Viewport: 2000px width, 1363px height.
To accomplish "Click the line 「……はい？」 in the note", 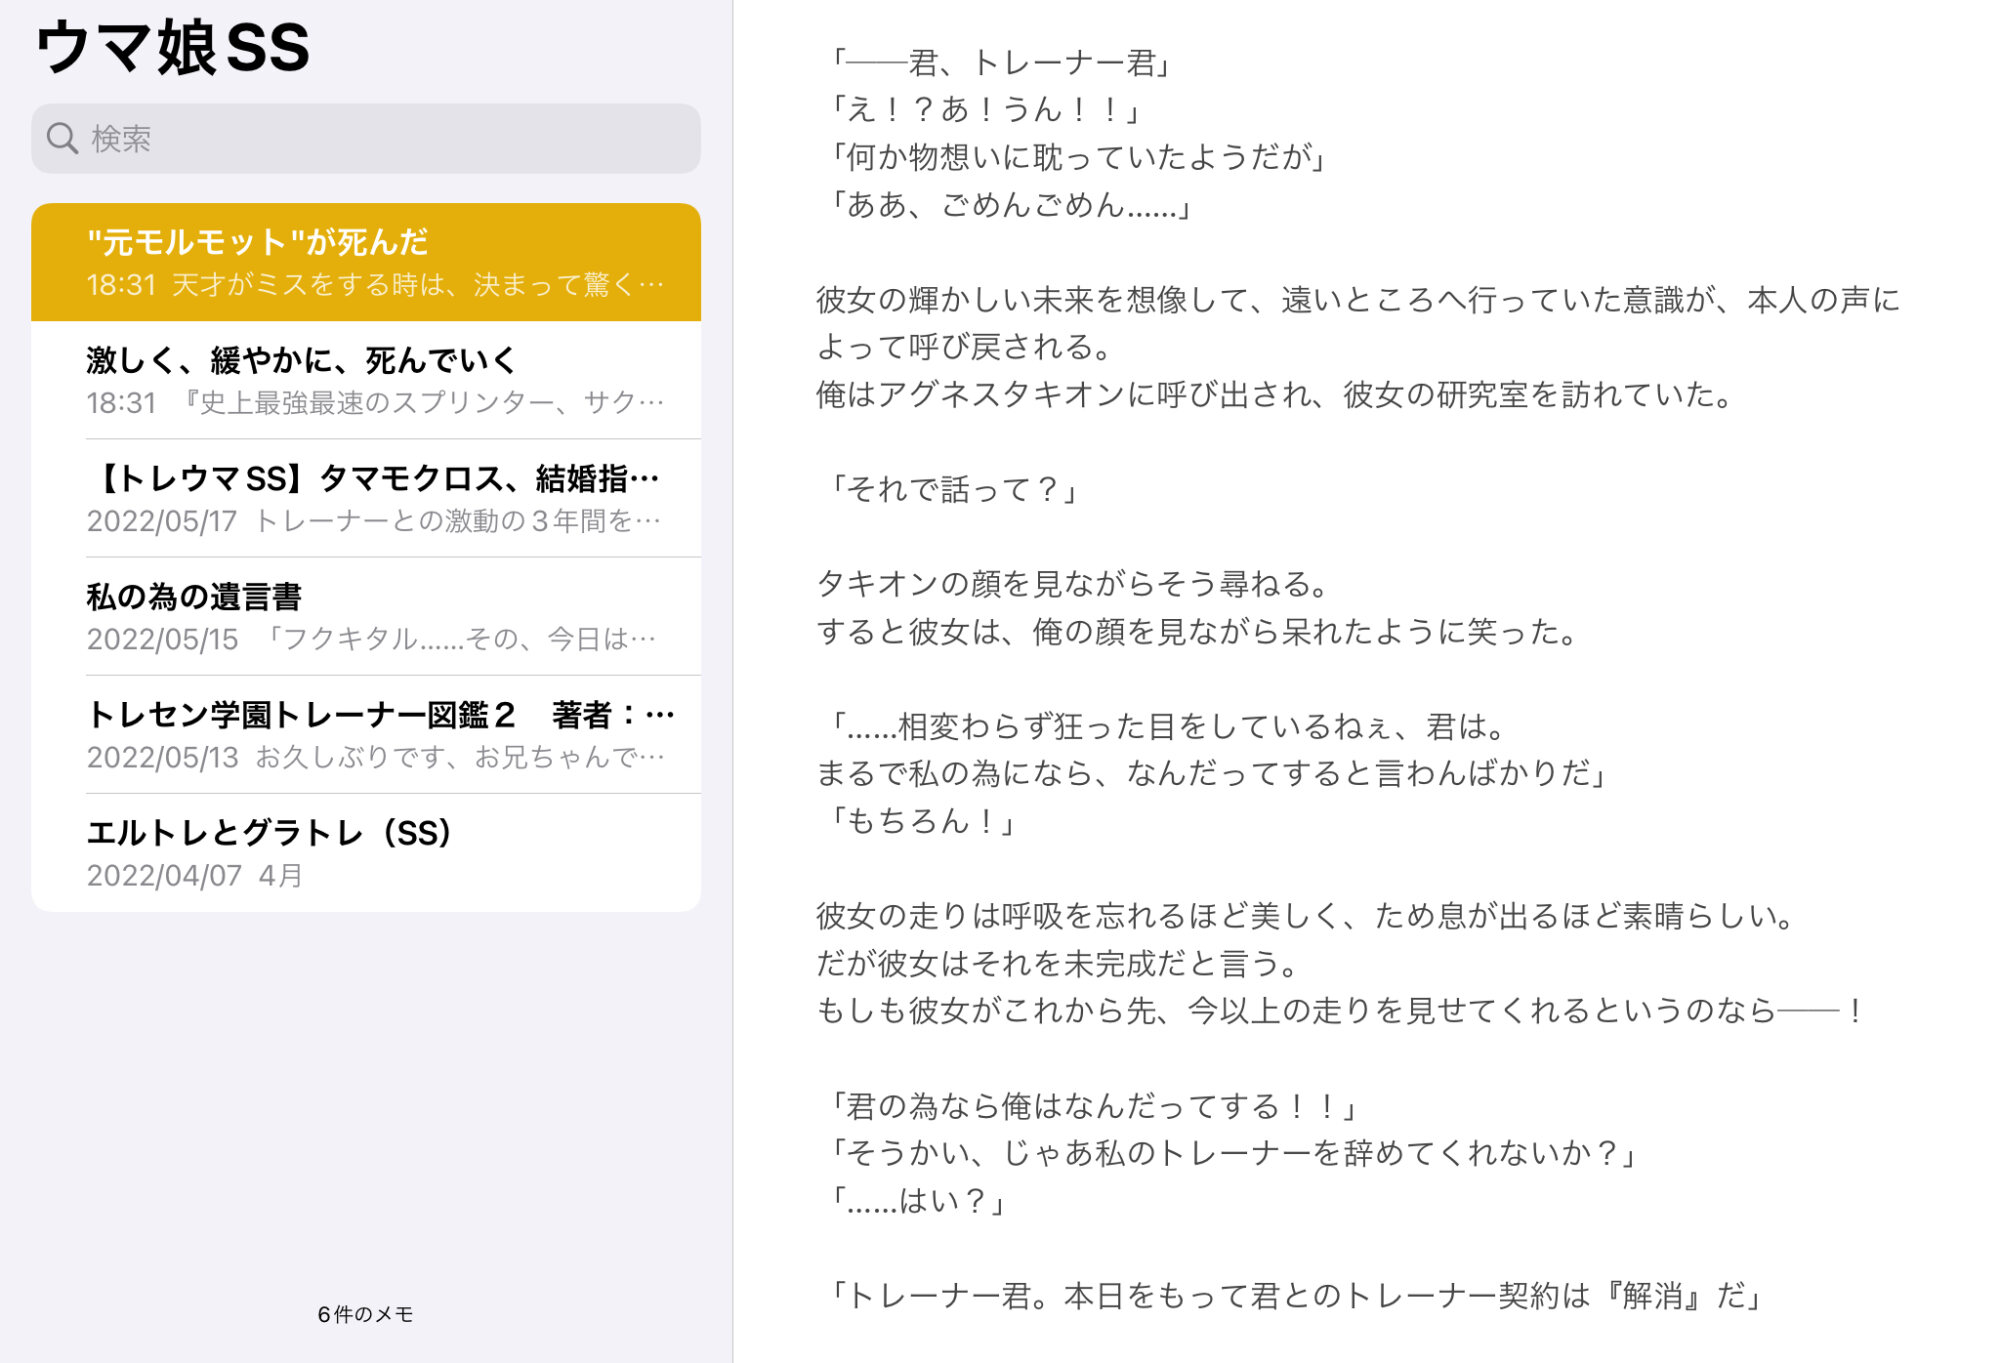I will (918, 1200).
